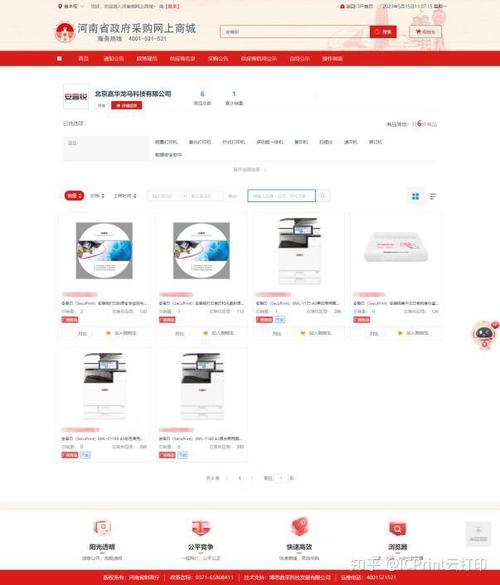
Task: Open the first CD software product thumbnail
Action: pos(104,251)
